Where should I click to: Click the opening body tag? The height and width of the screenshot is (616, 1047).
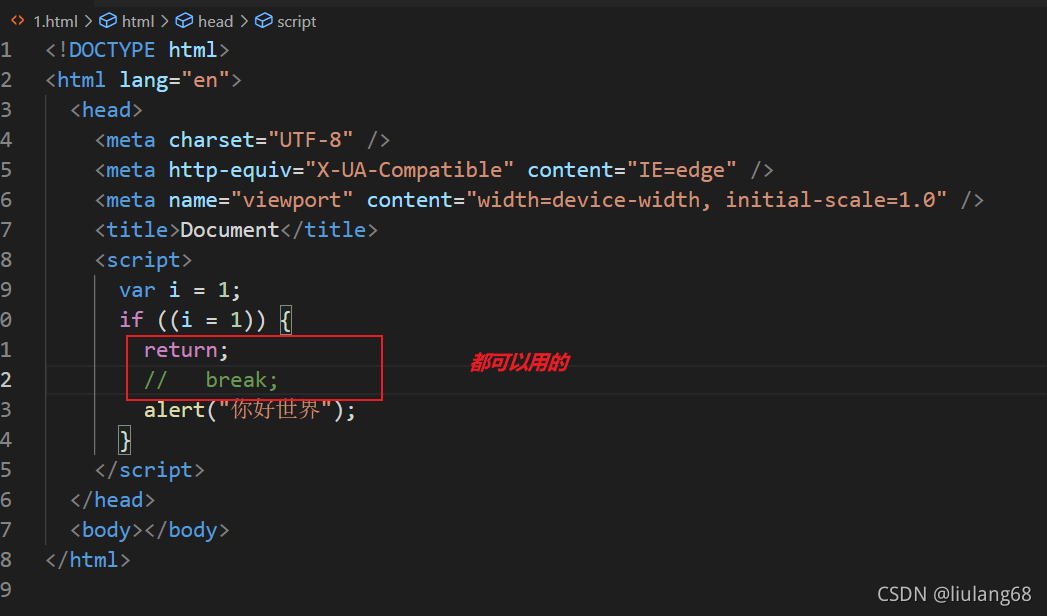tap(107, 531)
